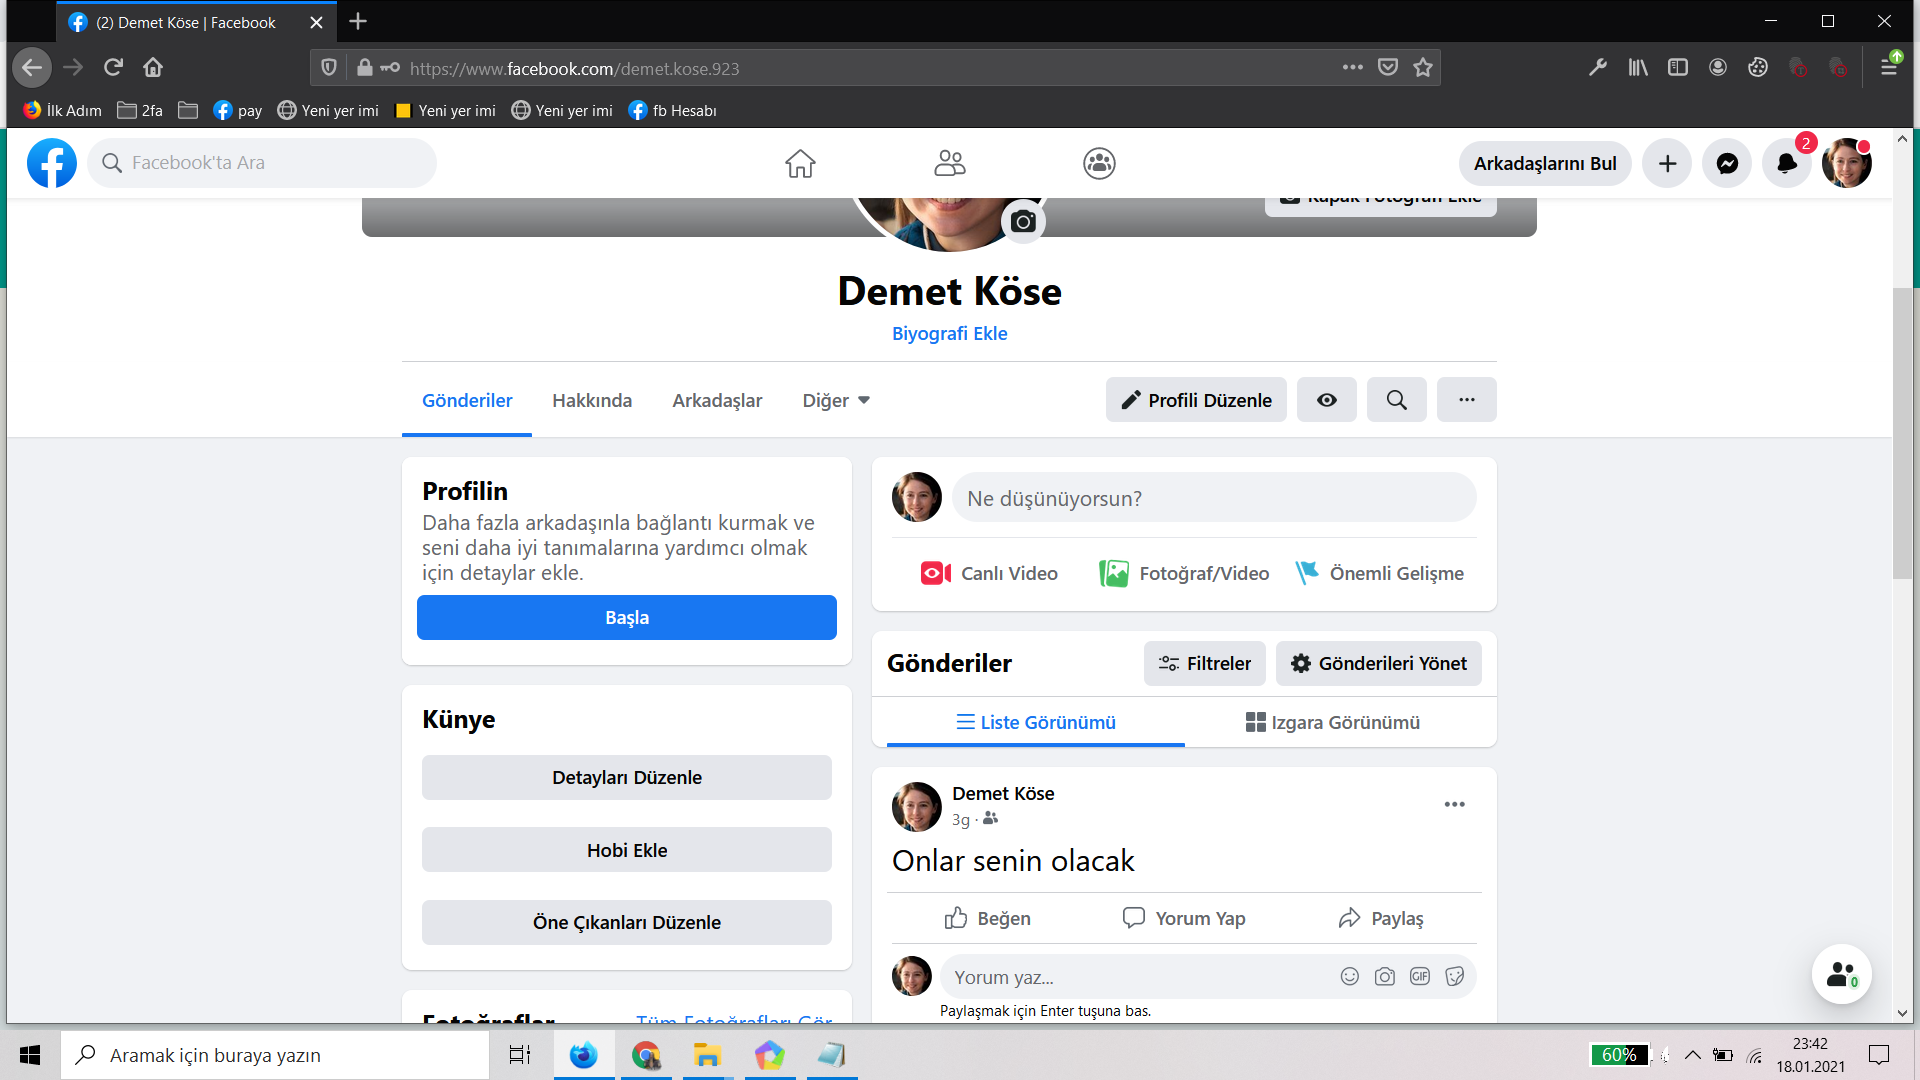
Task: Go to Firefox home page
Action: click(x=153, y=68)
